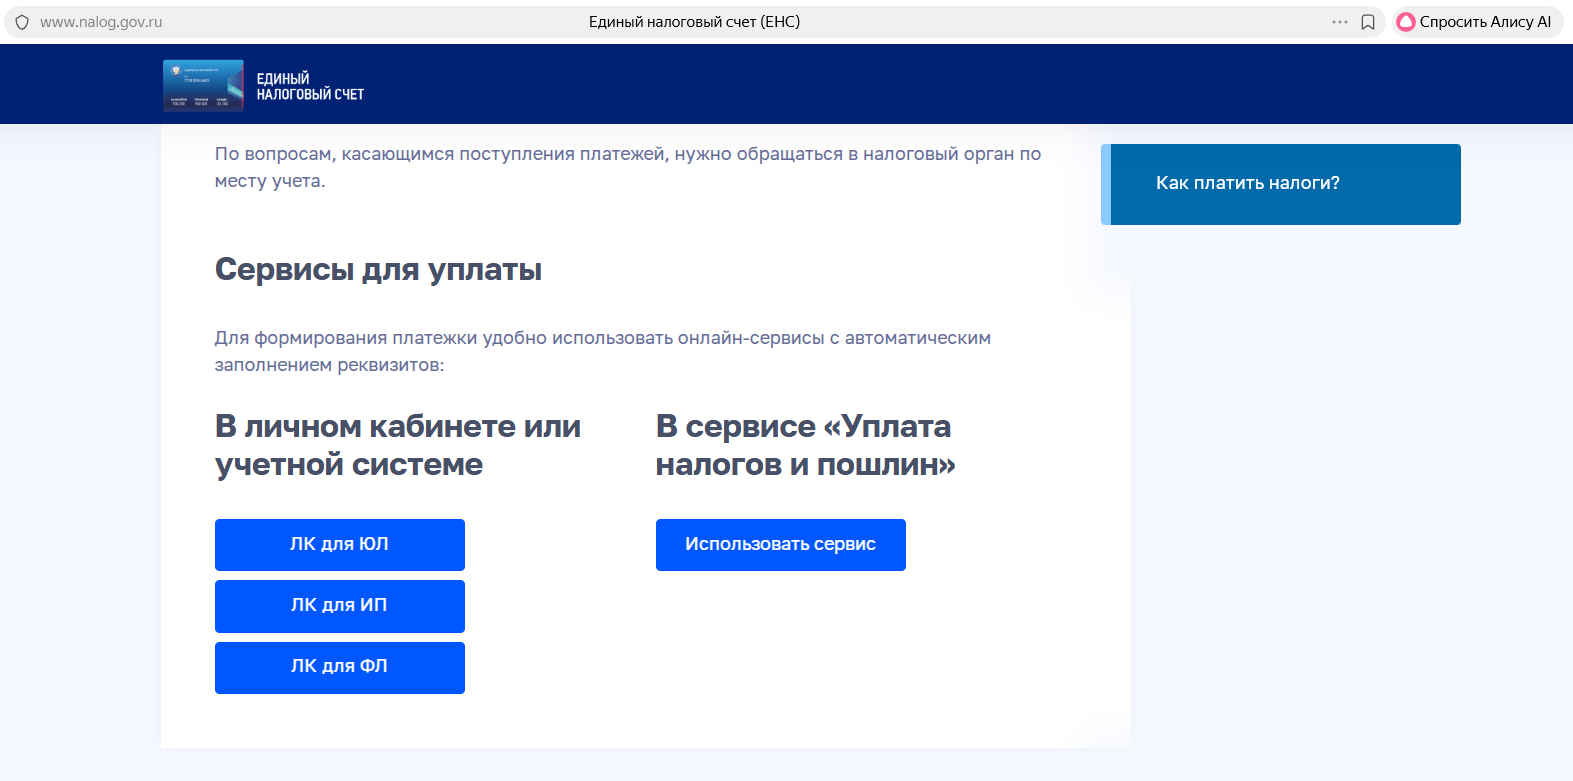Click the light blue accent strip on sidebar block

(1105, 184)
